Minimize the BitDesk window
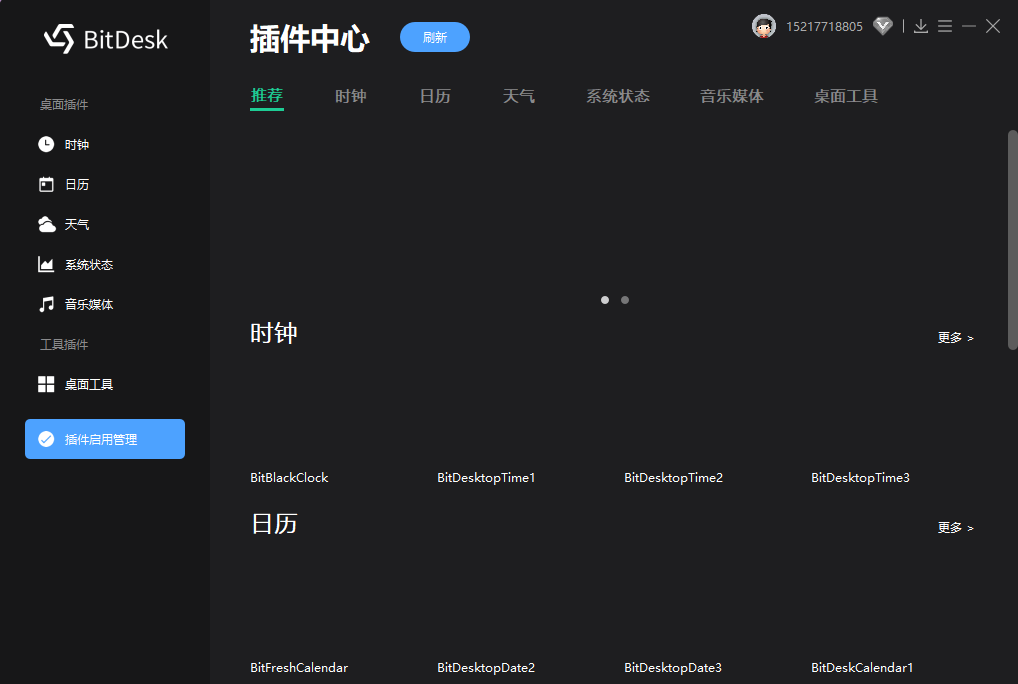The width and height of the screenshot is (1018, 684). click(969, 27)
